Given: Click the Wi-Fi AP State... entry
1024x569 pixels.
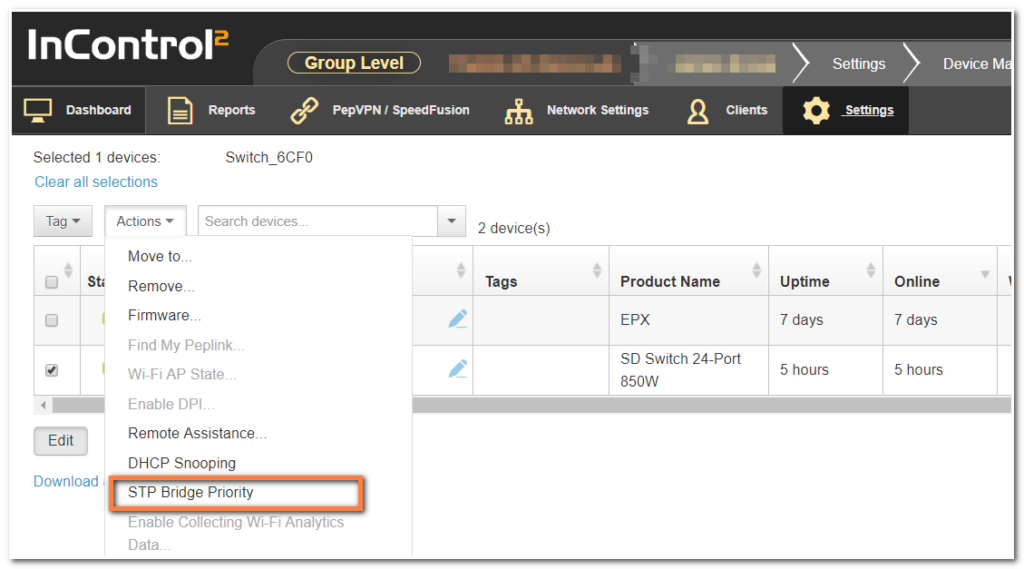Looking at the screenshot, I should click(x=182, y=374).
